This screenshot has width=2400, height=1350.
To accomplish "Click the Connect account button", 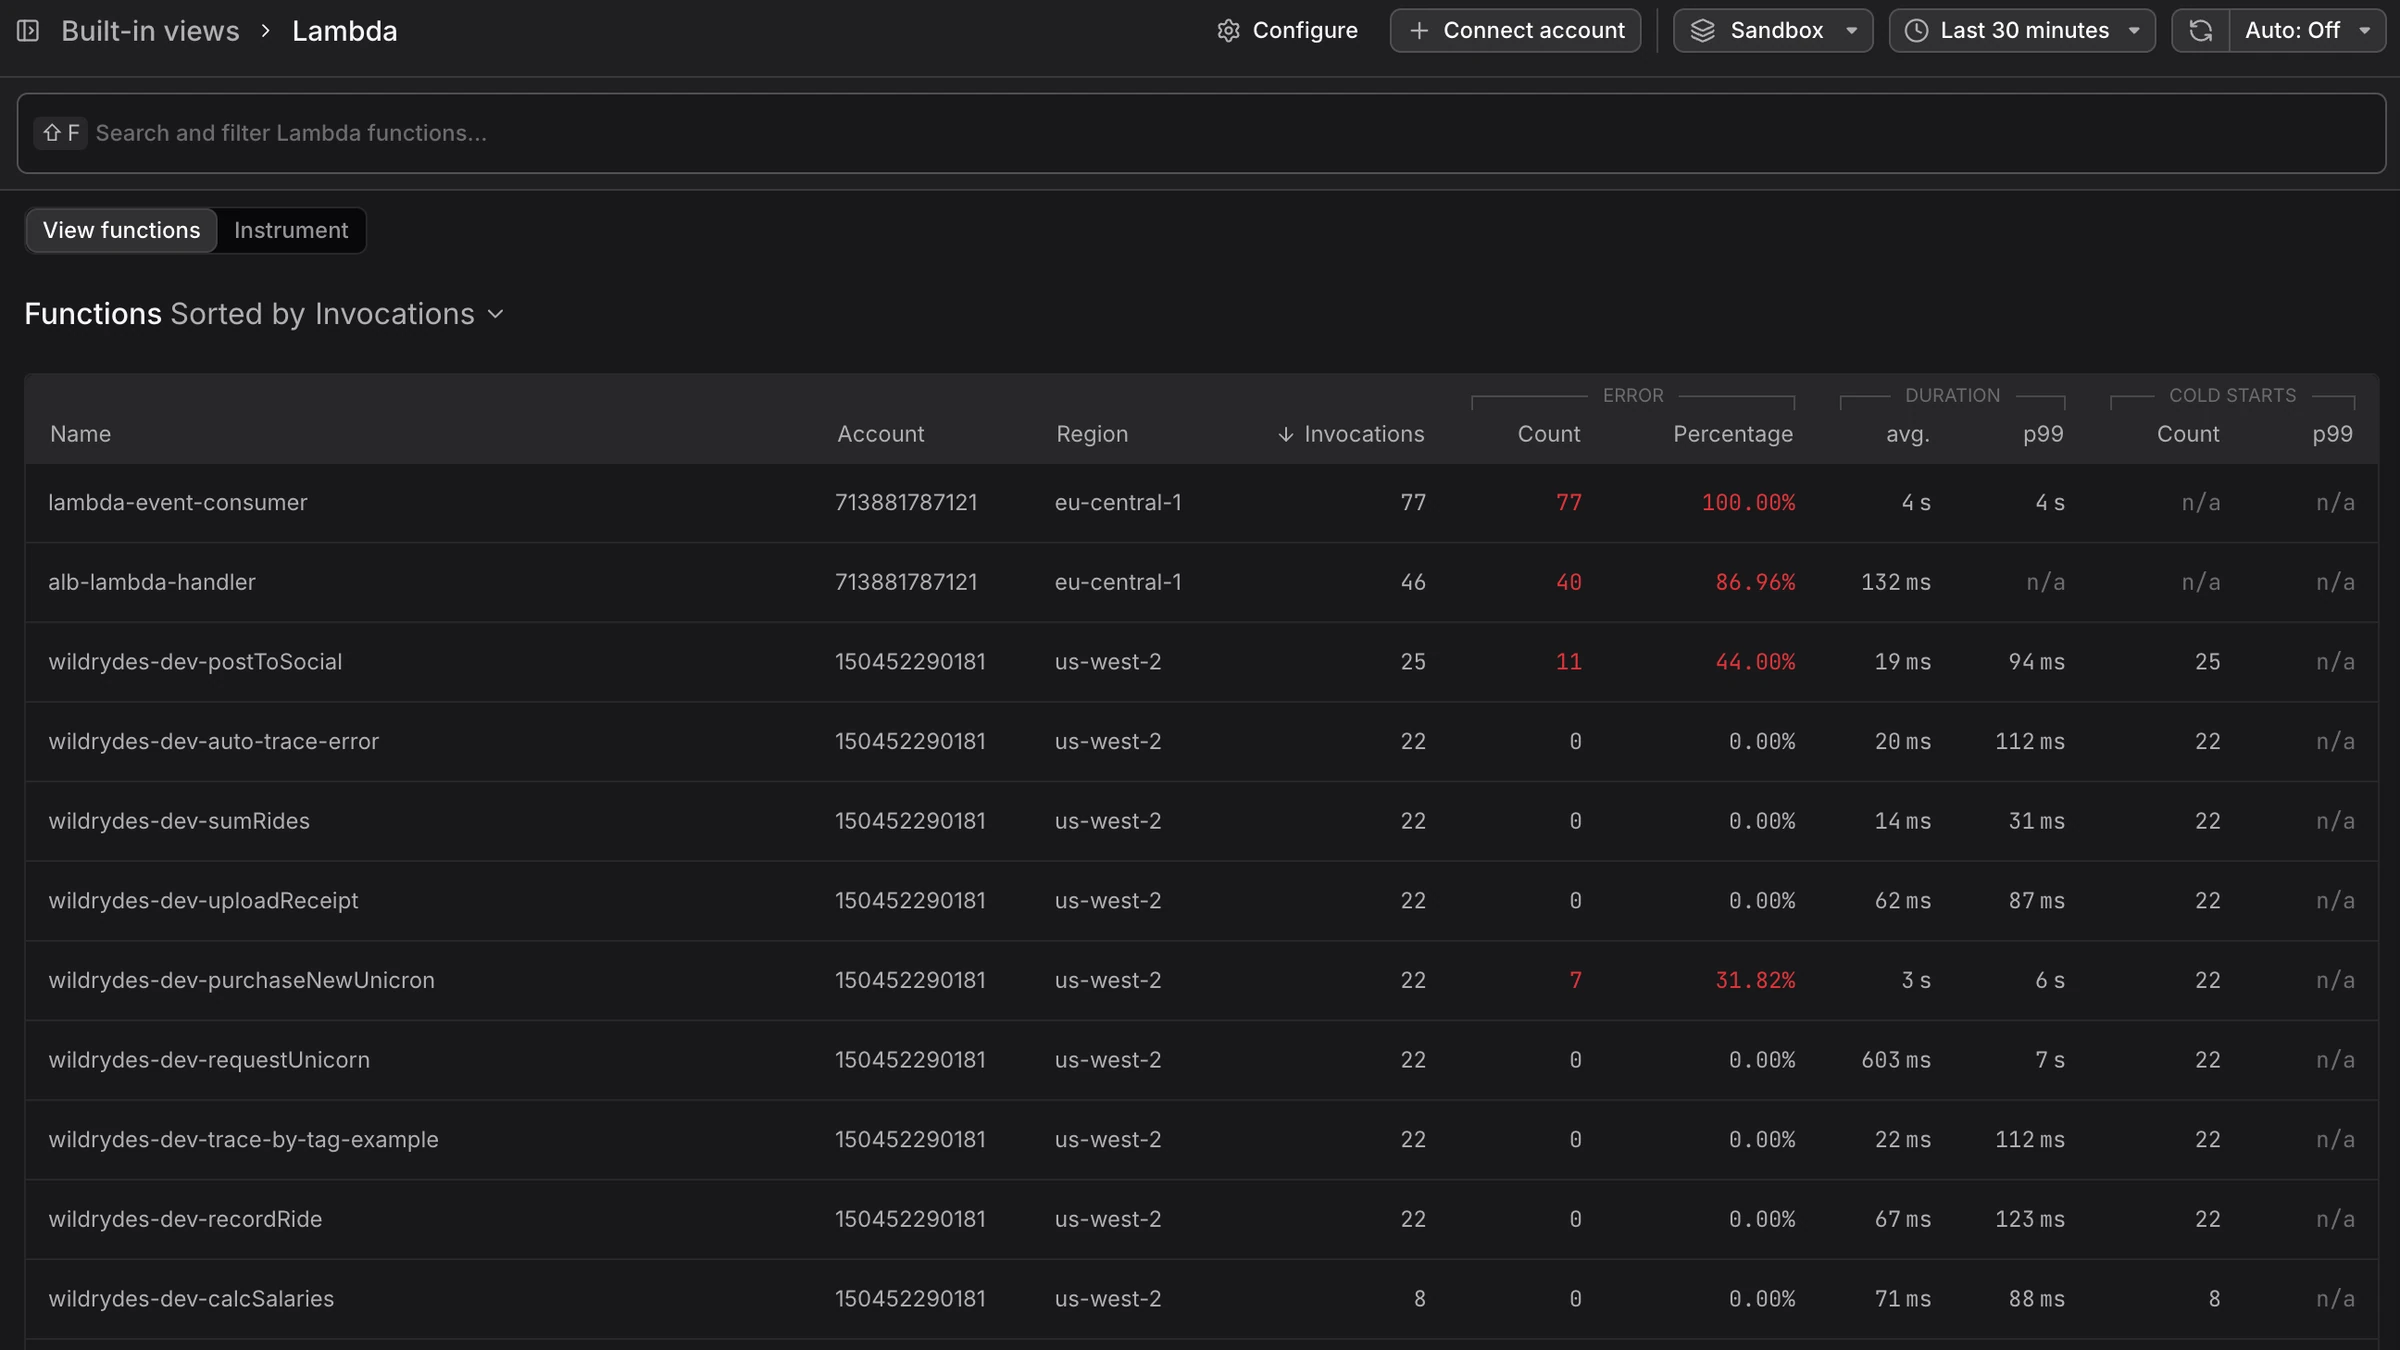I will pos(1515,31).
